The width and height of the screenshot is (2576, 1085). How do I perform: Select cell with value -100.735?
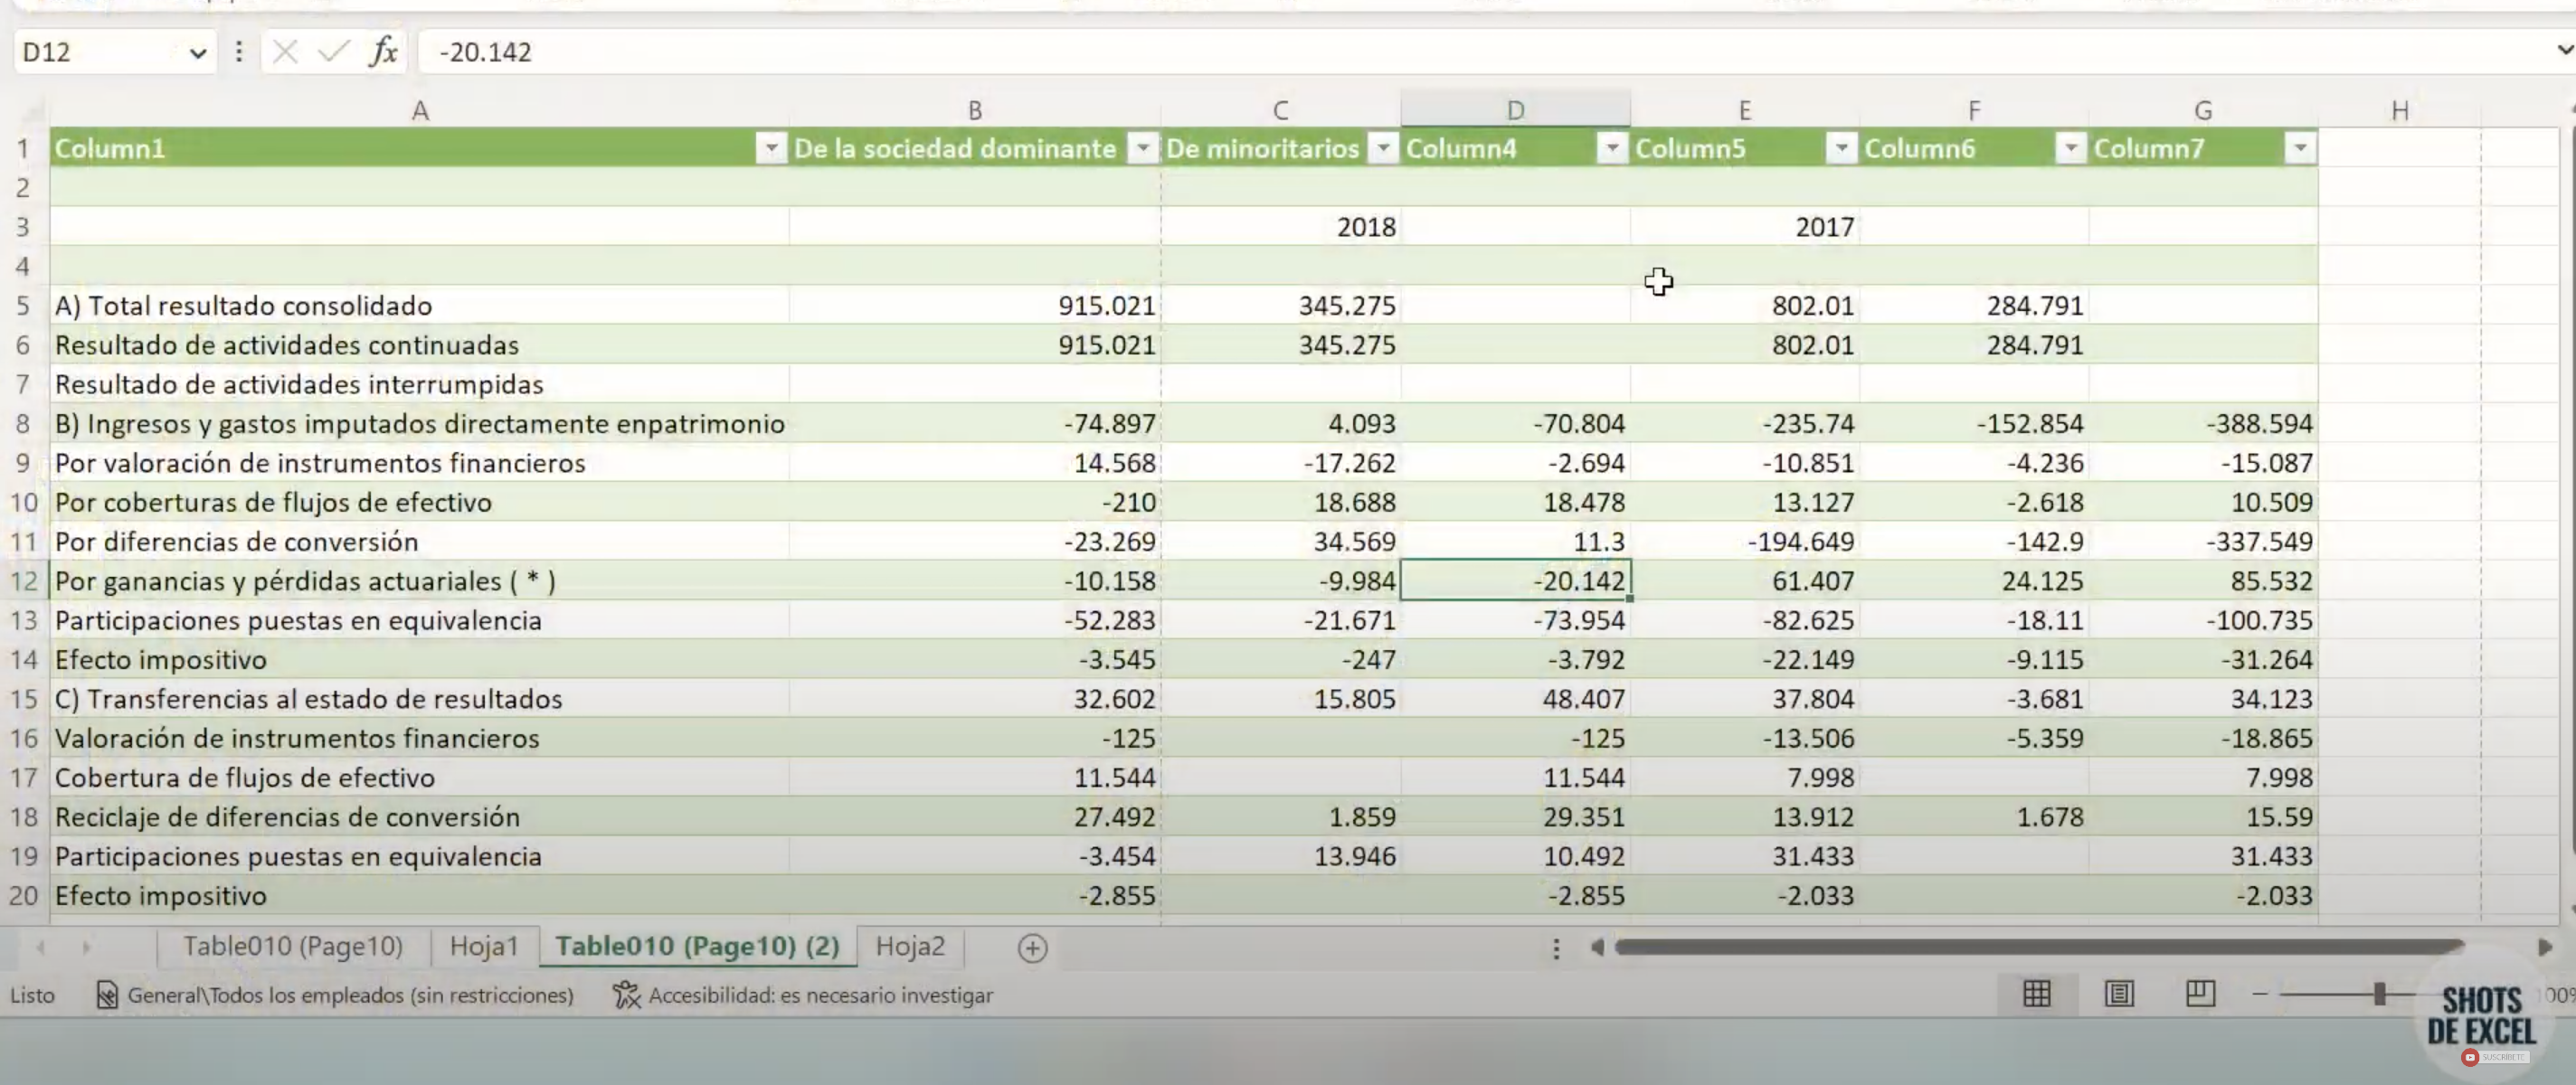click(x=2204, y=620)
